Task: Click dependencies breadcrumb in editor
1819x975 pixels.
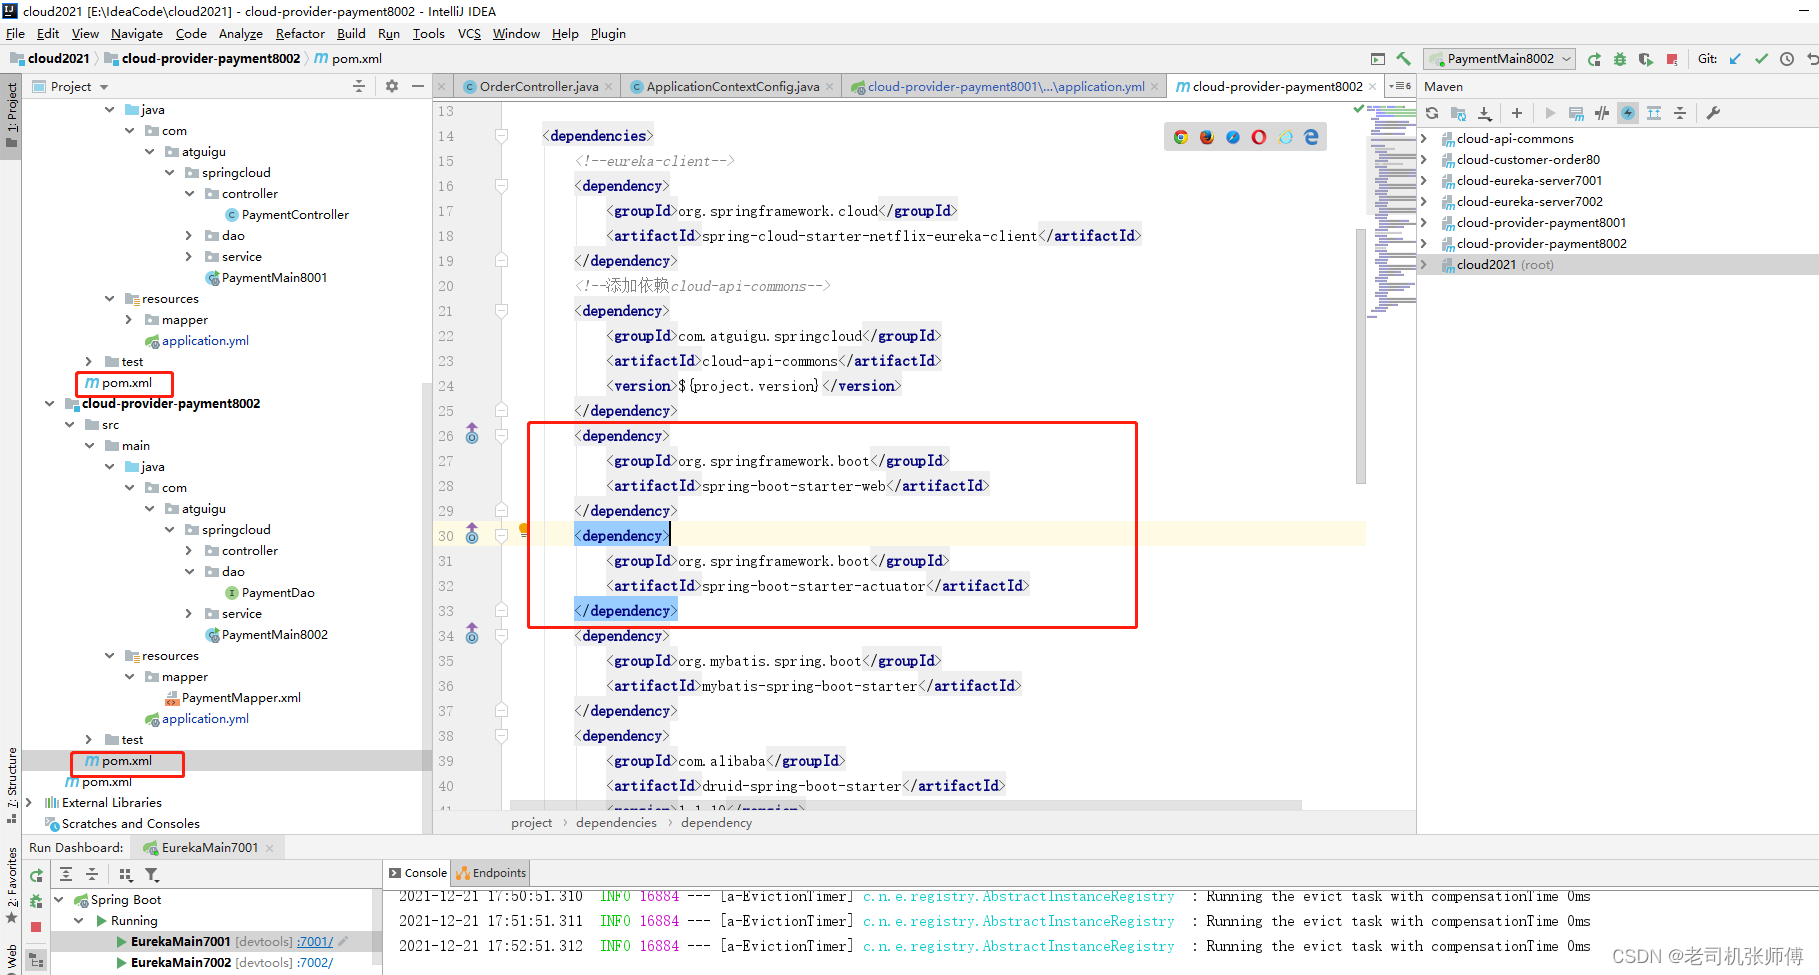Action: tap(616, 823)
